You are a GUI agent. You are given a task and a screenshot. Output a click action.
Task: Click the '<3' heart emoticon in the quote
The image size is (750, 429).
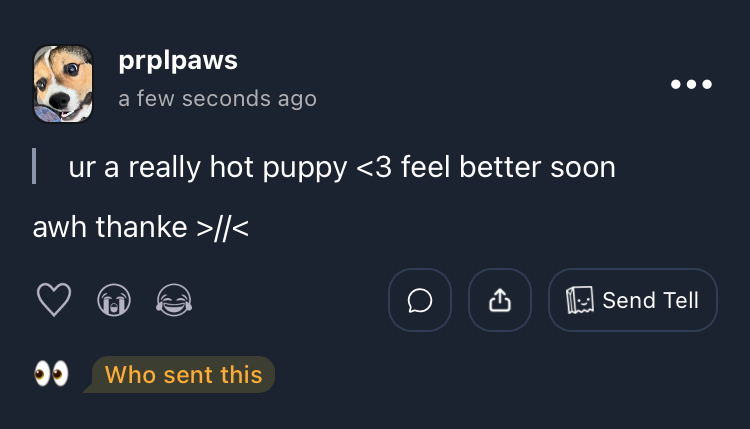point(375,167)
